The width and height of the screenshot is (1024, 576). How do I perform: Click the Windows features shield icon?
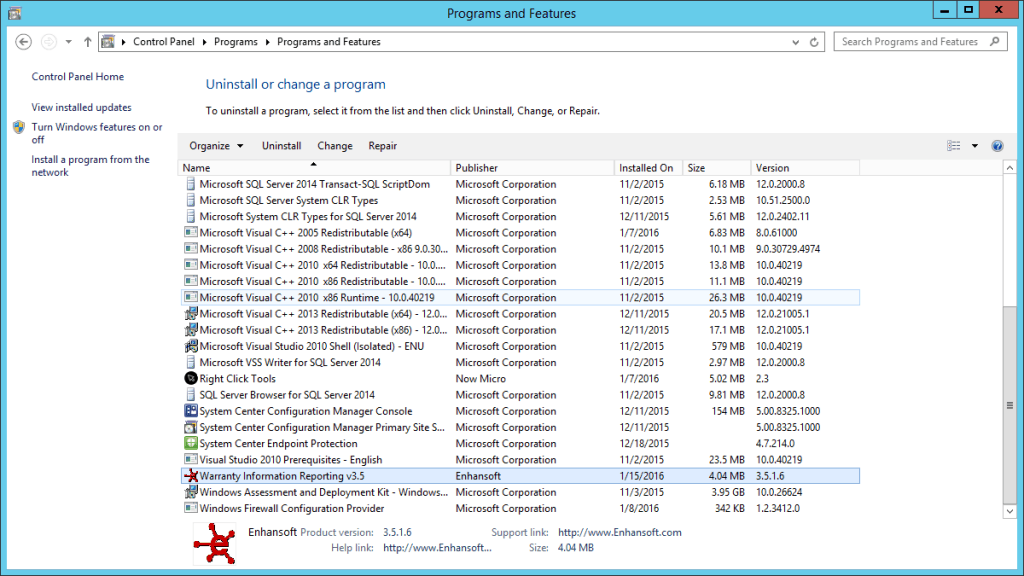[19, 127]
